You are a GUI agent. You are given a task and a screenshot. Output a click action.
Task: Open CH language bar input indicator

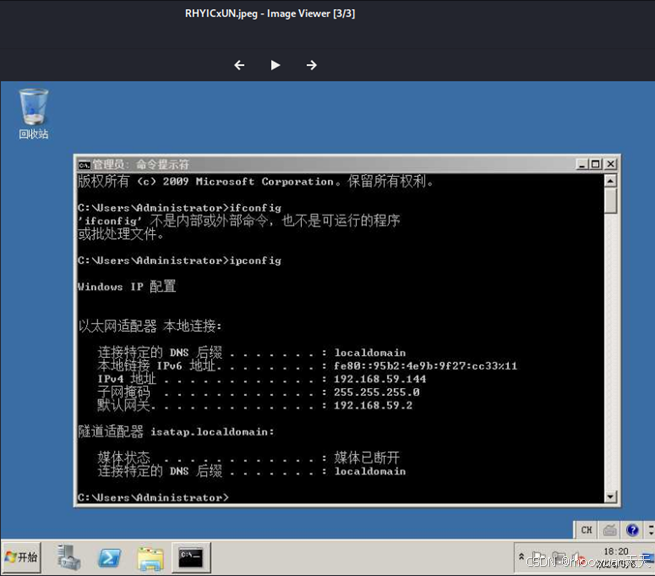click(586, 530)
